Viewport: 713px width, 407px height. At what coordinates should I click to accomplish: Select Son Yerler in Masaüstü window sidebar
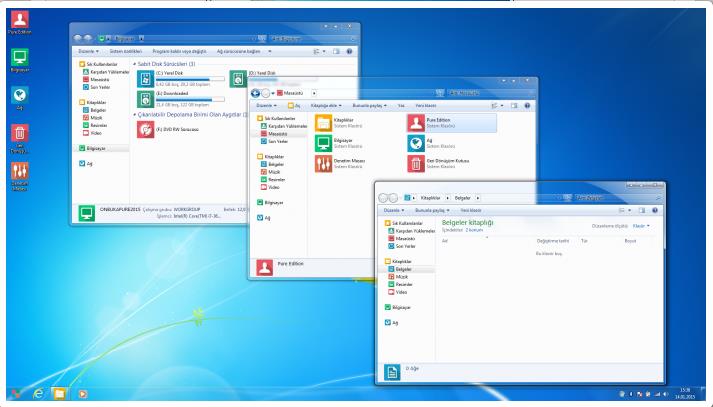277,141
